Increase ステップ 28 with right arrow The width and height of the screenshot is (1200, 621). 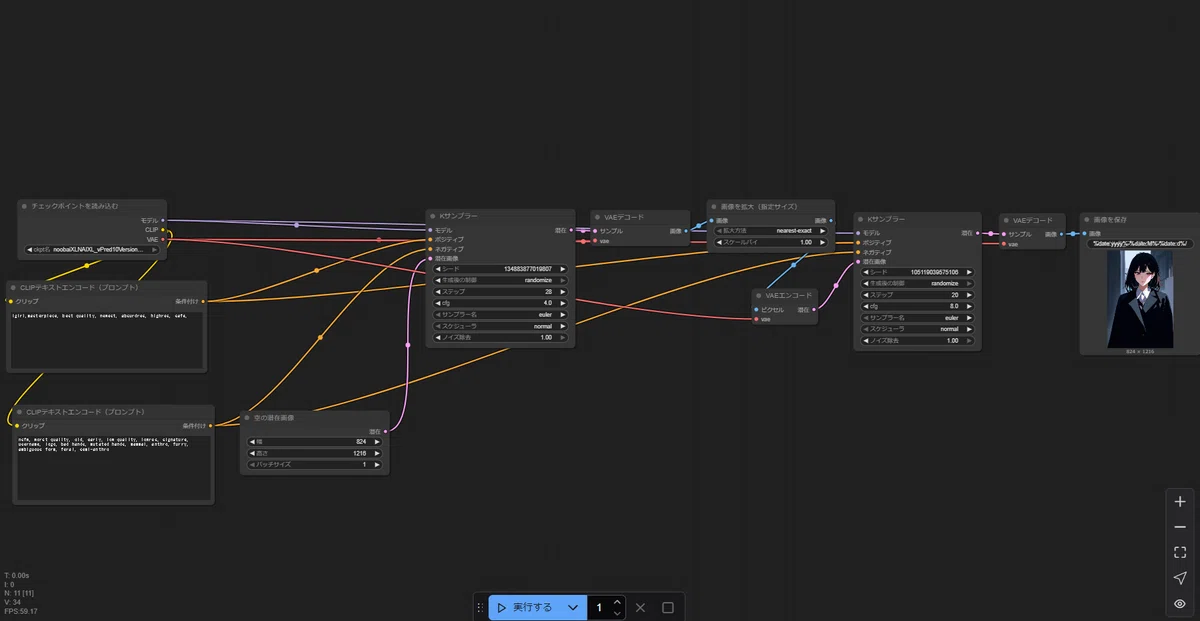(563, 291)
